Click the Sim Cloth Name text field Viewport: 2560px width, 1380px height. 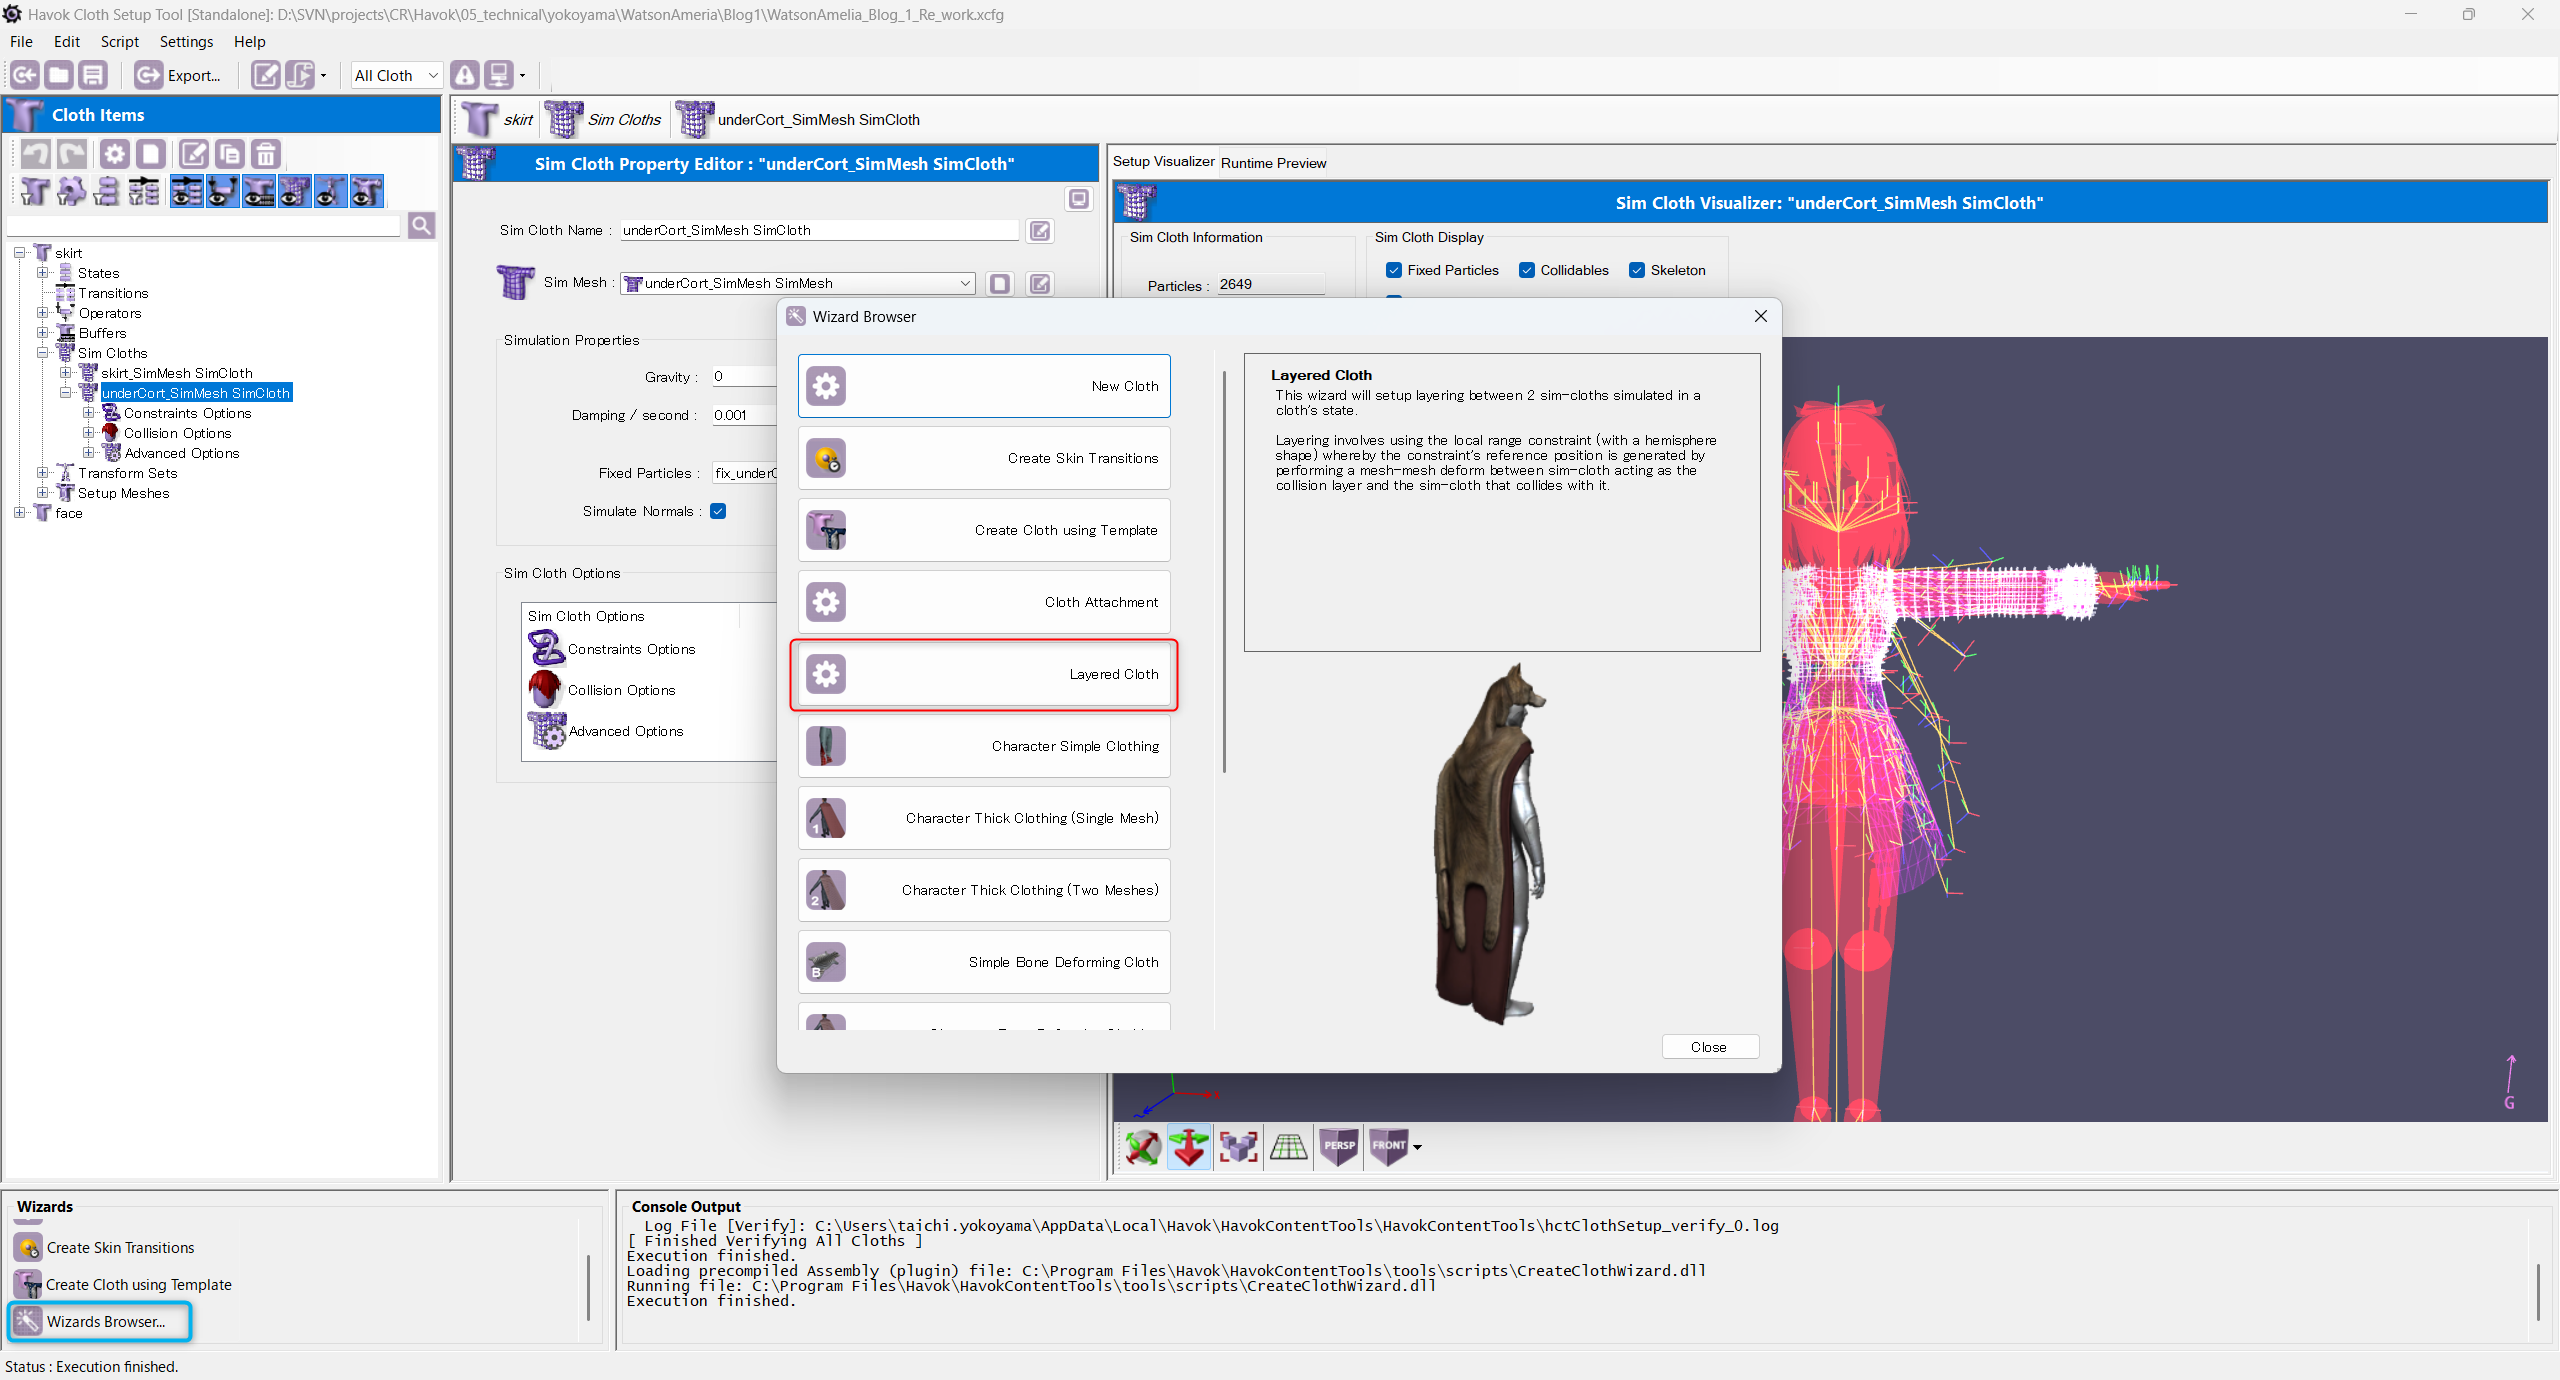(819, 230)
